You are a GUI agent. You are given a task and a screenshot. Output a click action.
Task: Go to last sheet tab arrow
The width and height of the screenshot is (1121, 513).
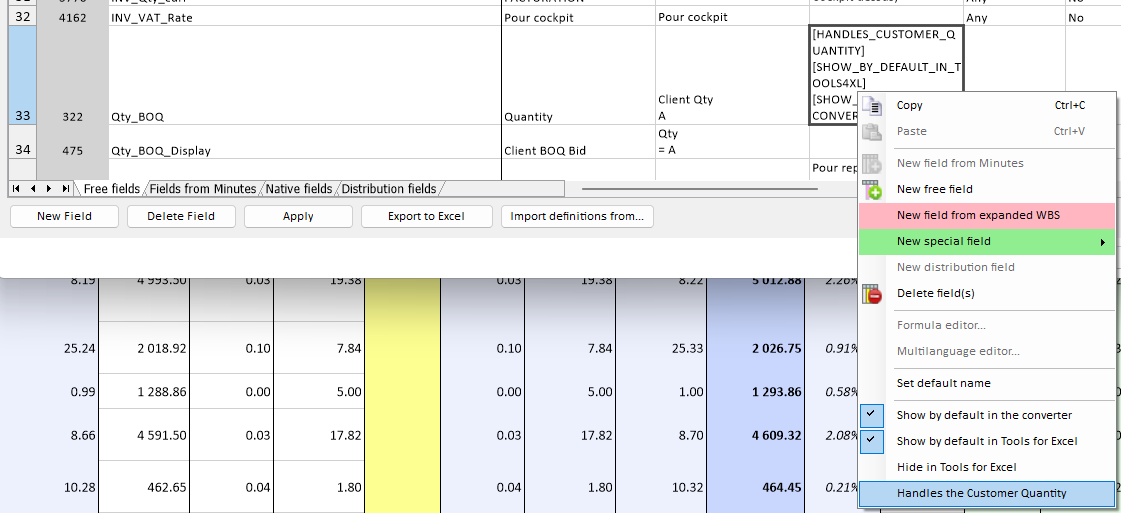coord(65,188)
